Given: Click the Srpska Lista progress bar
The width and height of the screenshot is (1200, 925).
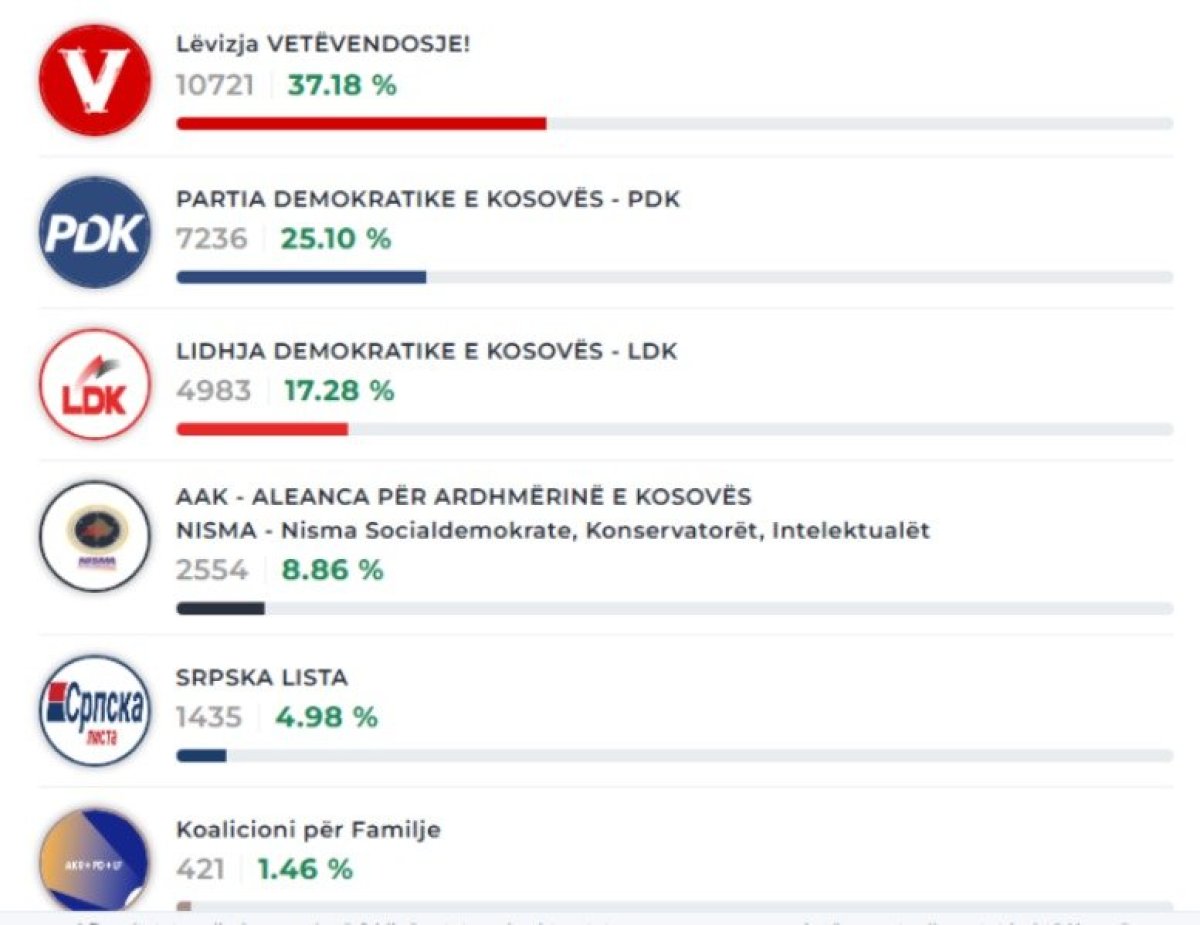Looking at the screenshot, I should (x=201, y=756).
